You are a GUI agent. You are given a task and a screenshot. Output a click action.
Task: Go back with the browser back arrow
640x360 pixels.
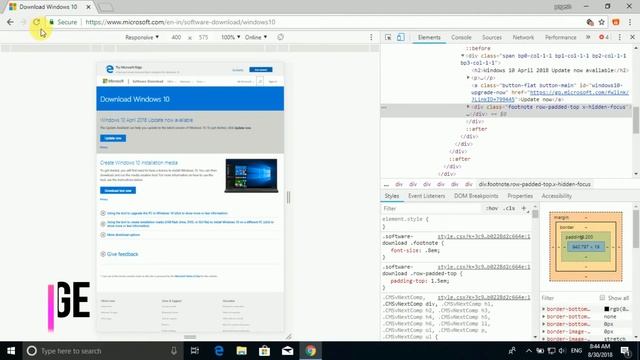10,22
